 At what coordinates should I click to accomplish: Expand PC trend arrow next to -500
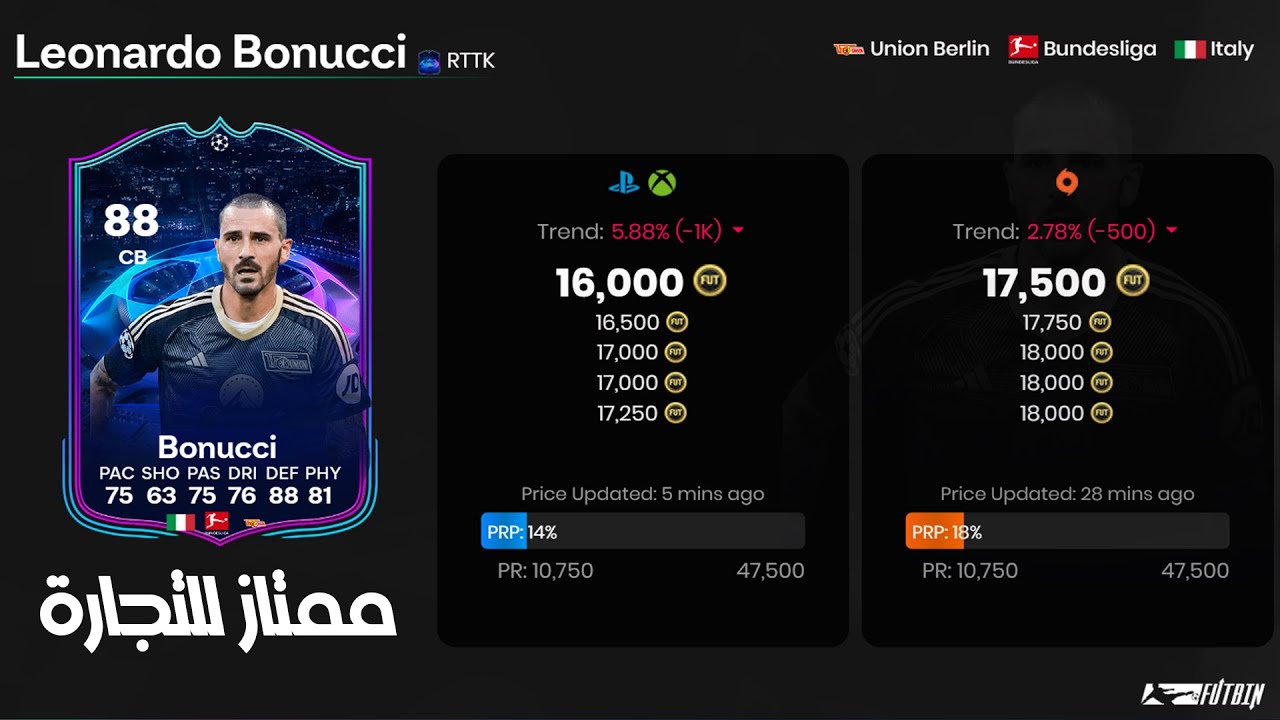click(x=1171, y=231)
